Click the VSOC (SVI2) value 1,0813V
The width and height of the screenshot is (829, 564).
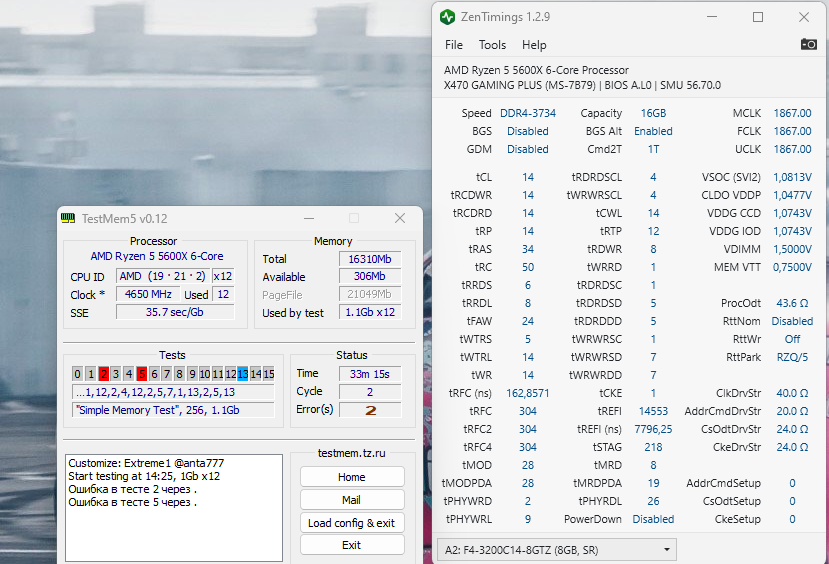[792, 177]
